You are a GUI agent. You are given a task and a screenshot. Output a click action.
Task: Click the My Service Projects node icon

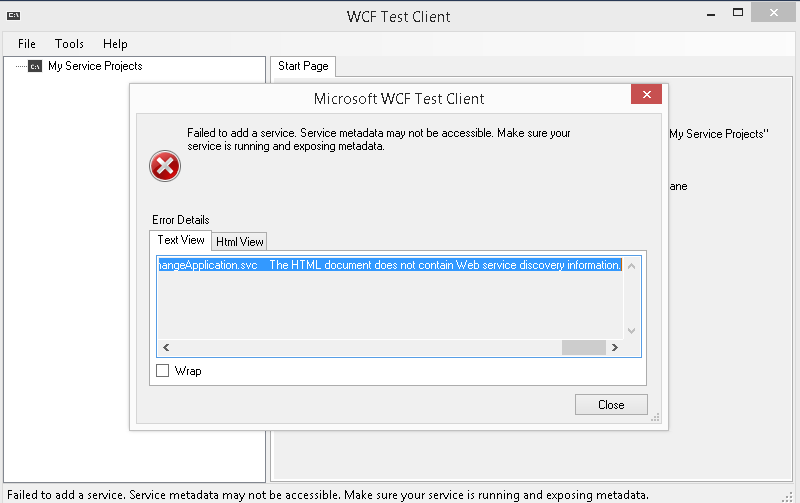click(35, 66)
